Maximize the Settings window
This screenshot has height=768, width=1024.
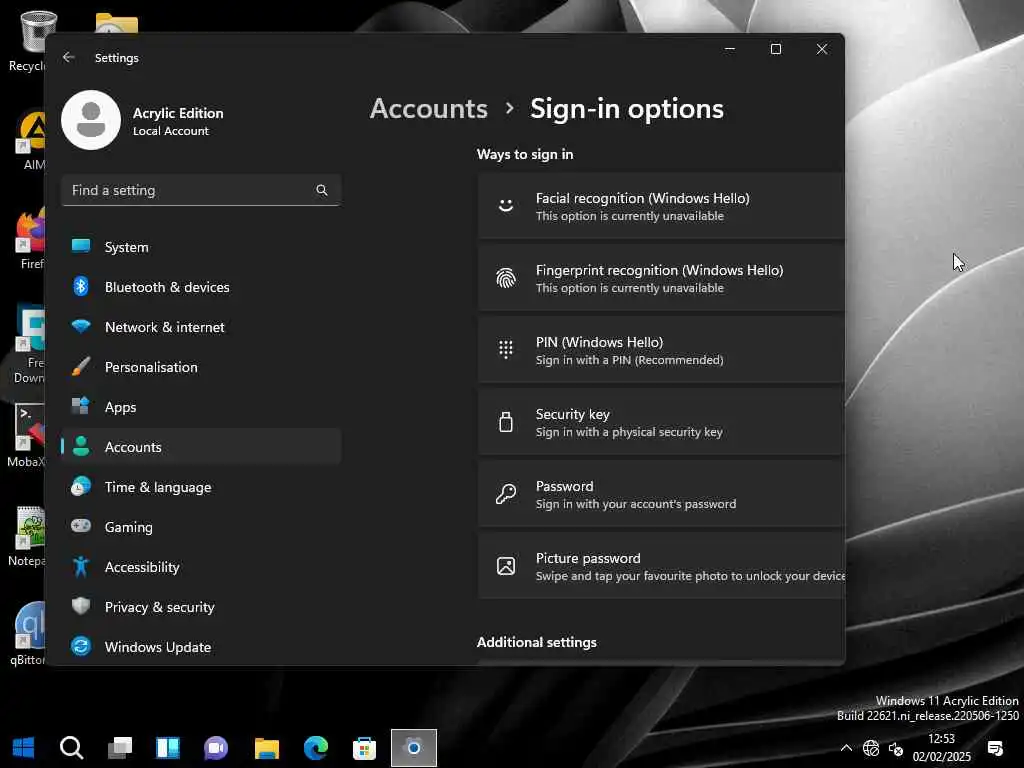click(x=776, y=49)
